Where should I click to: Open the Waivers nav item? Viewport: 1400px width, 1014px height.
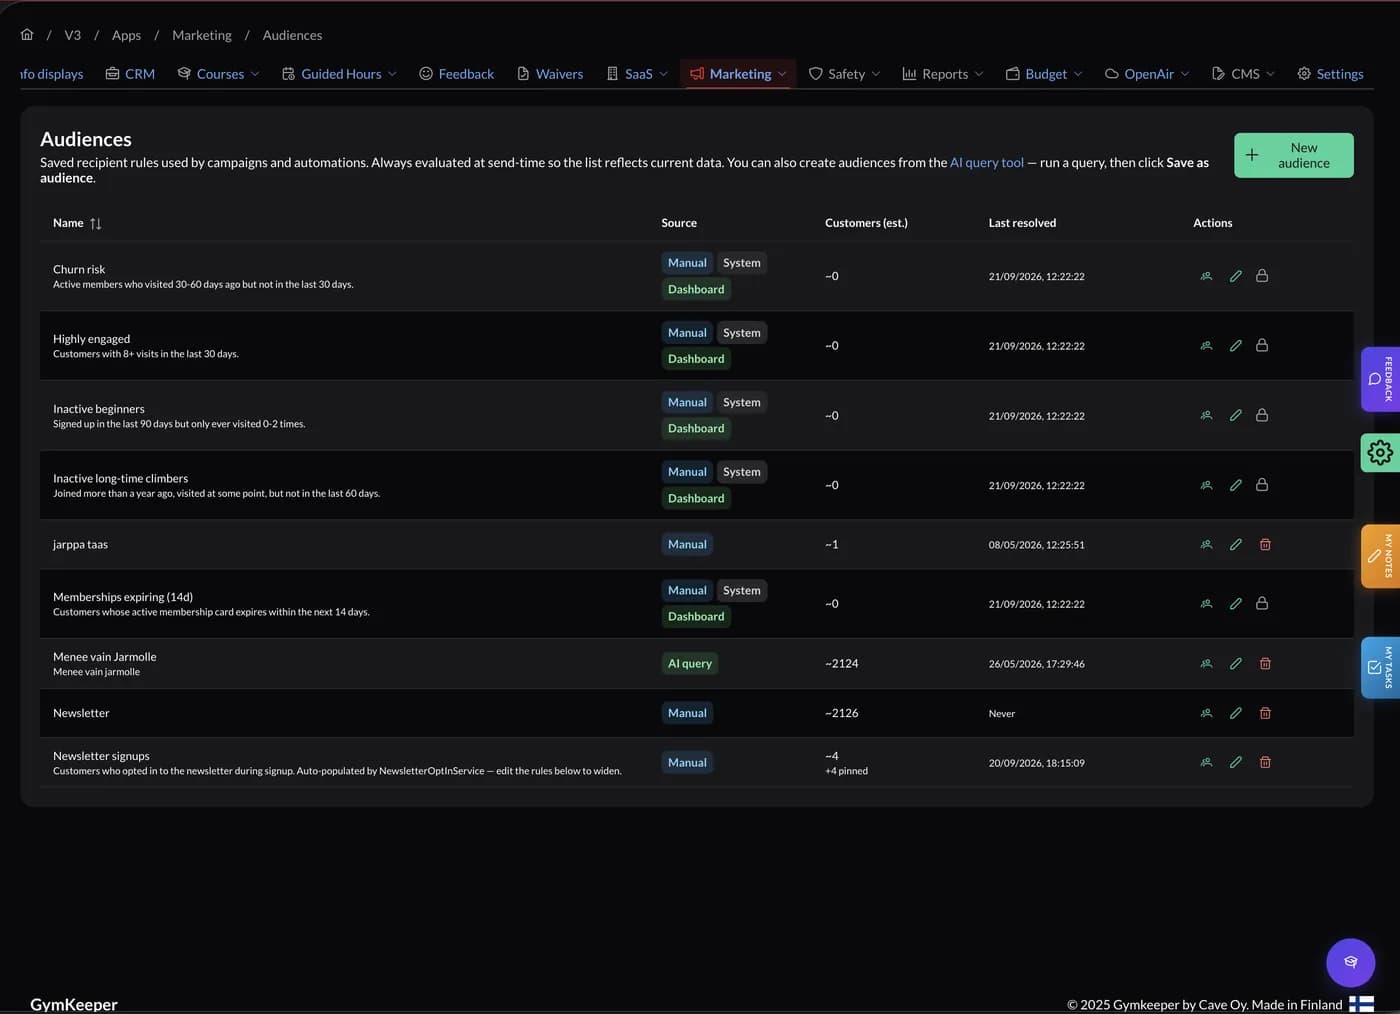coord(550,74)
